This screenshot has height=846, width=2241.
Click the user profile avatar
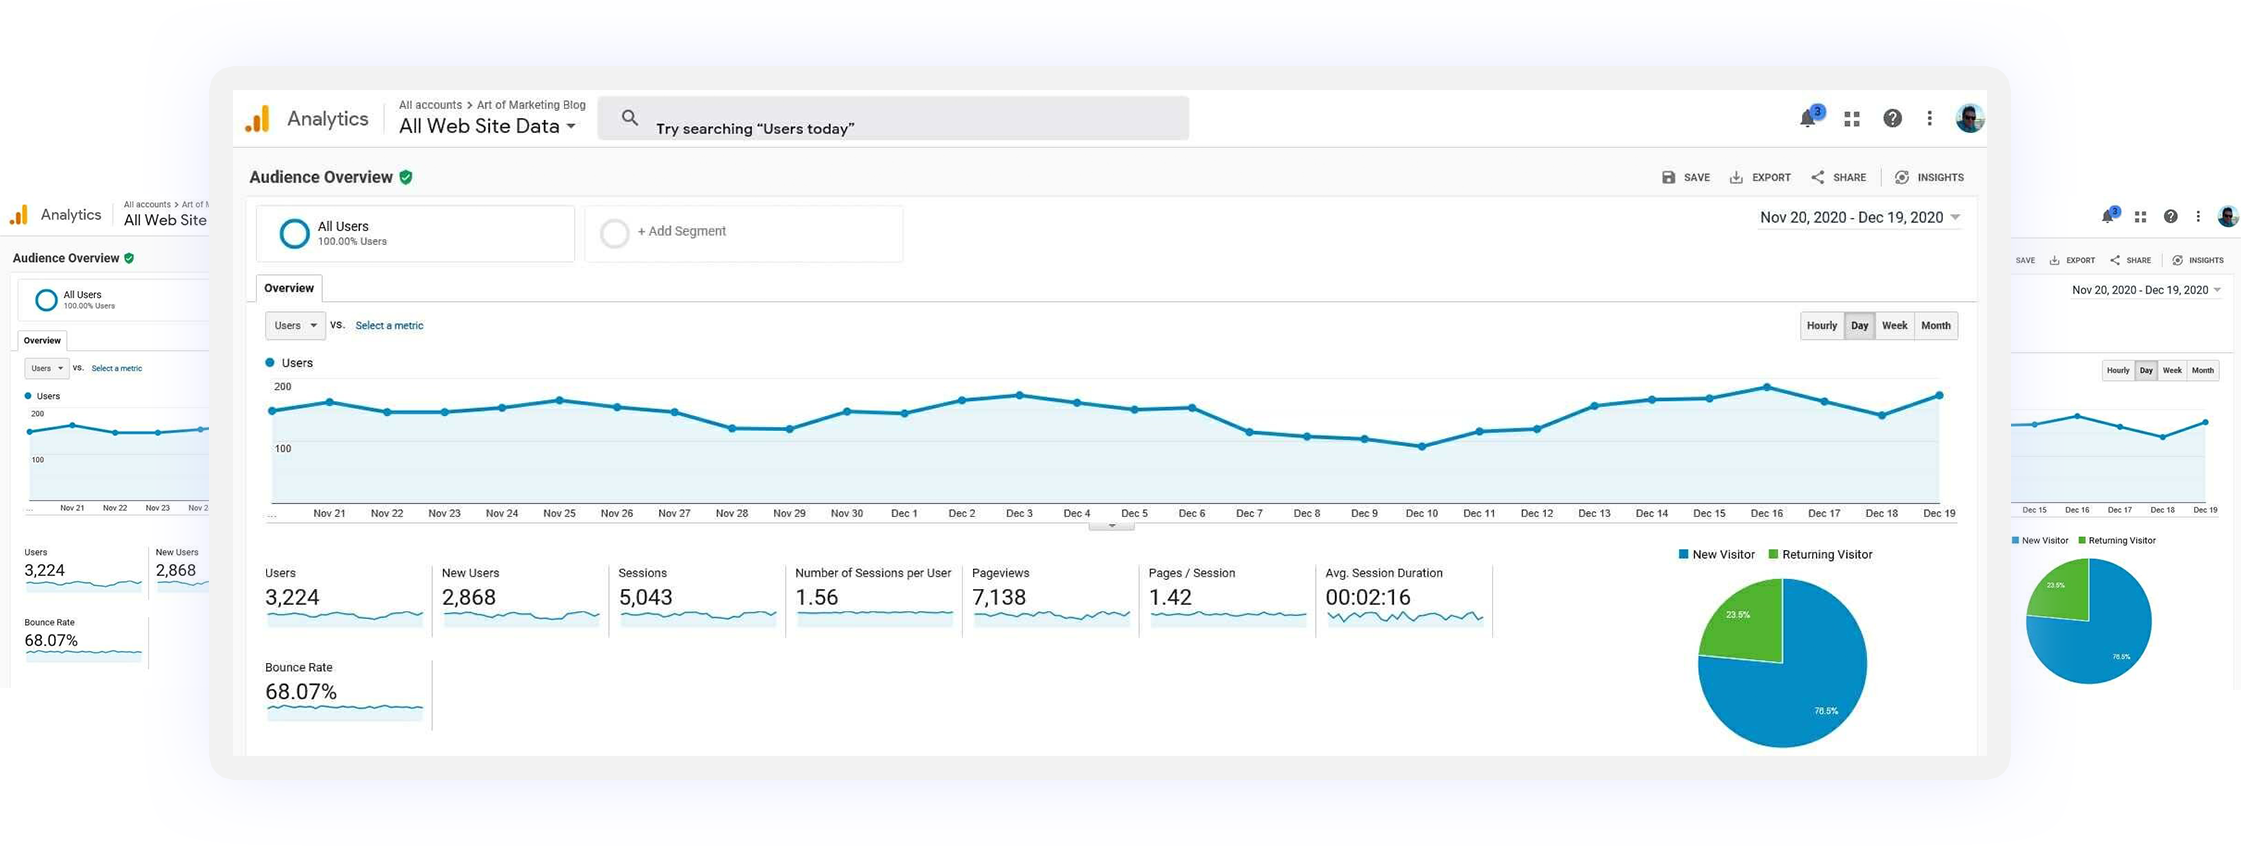pyautogui.click(x=1969, y=118)
